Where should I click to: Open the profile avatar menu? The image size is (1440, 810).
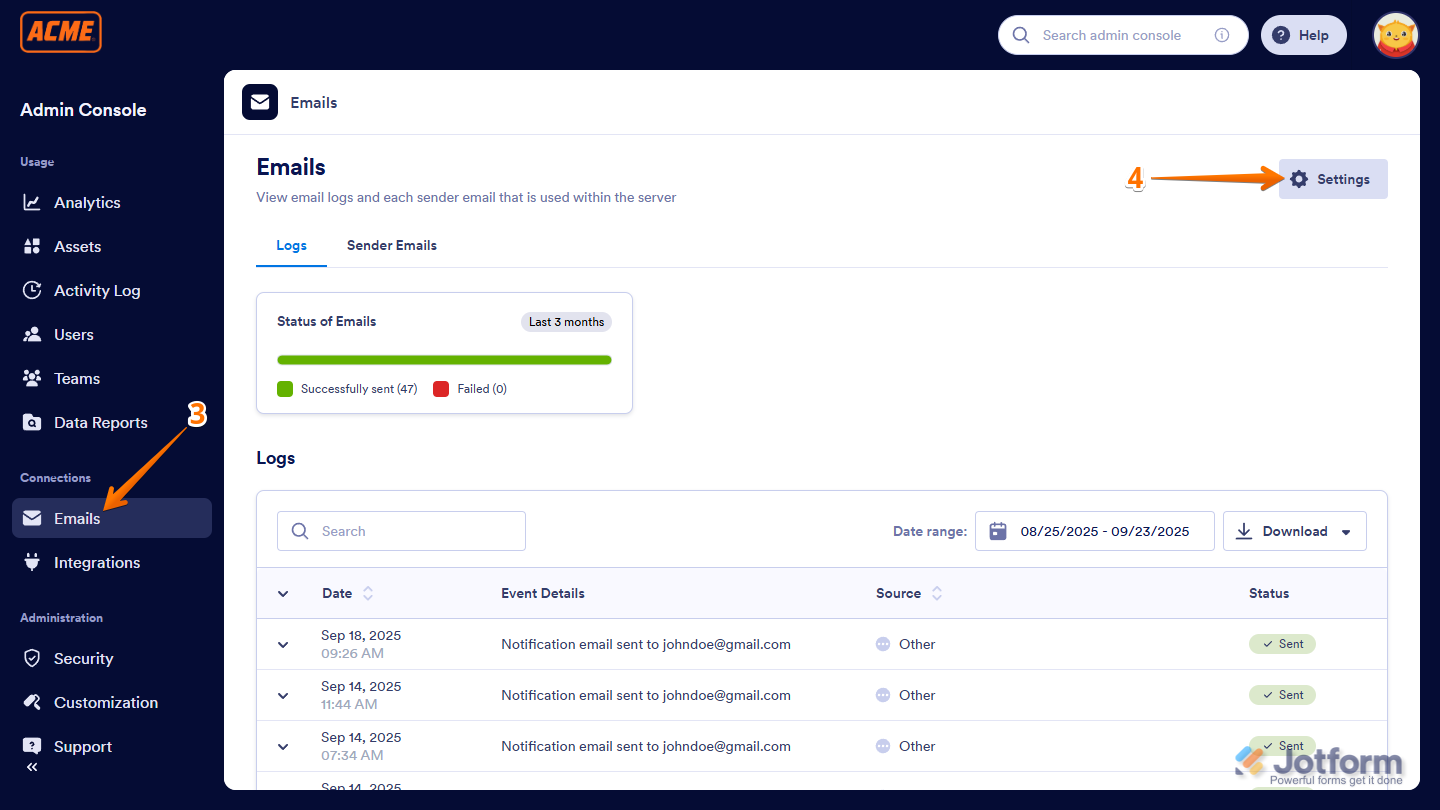click(1396, 35)
